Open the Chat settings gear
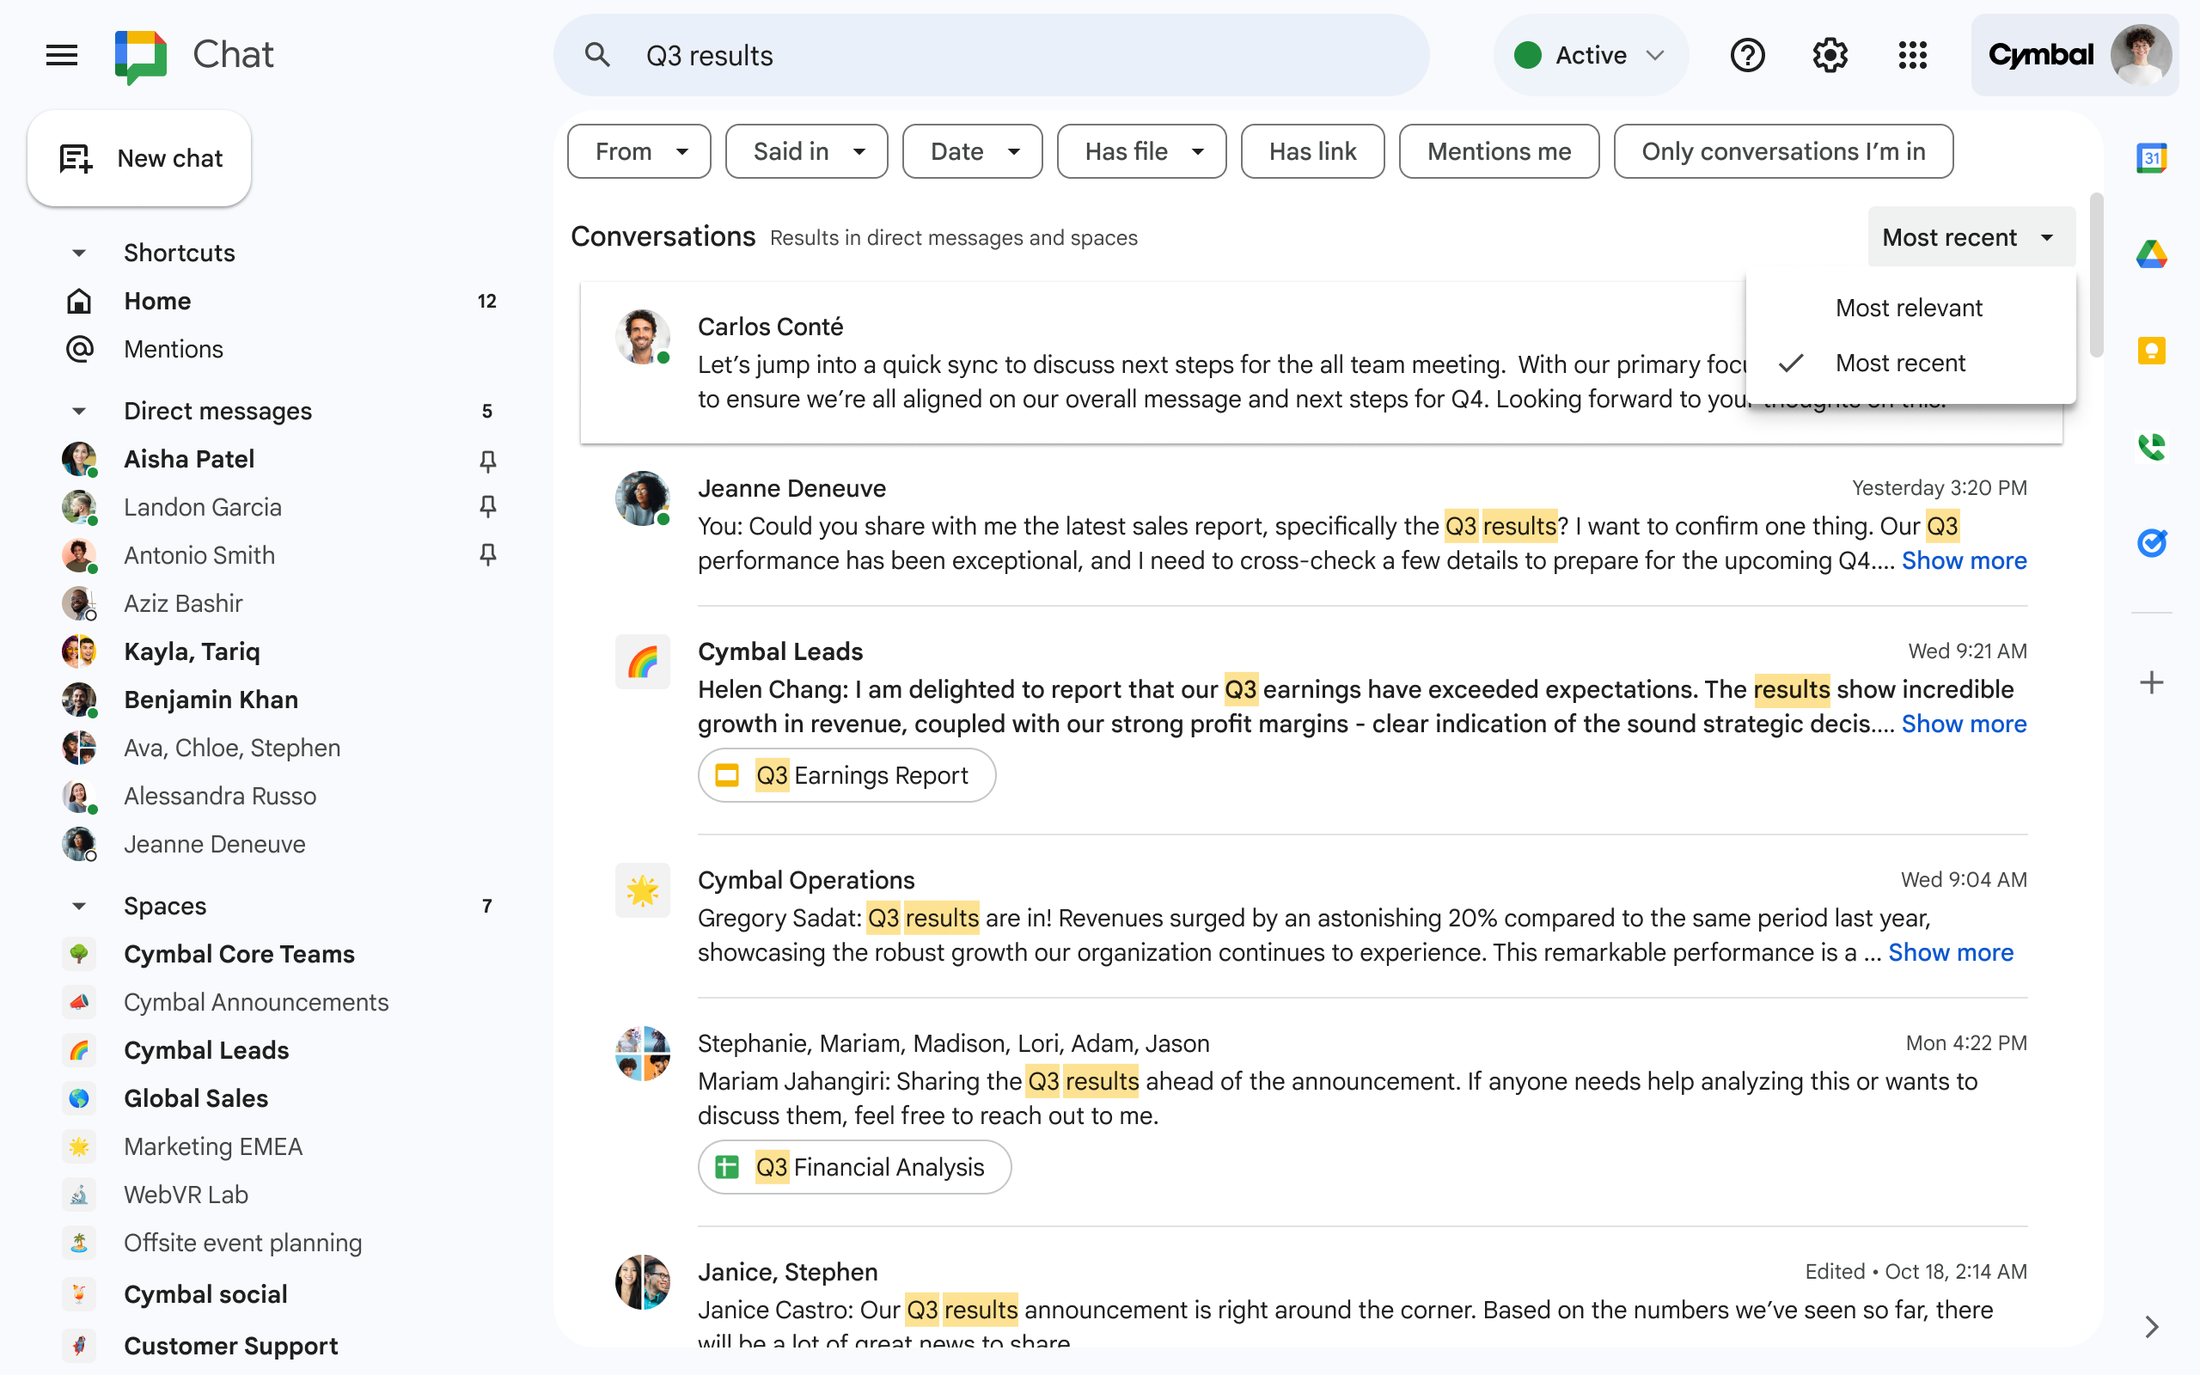The image size is (2200, 1375). (x=1830, y=55)
